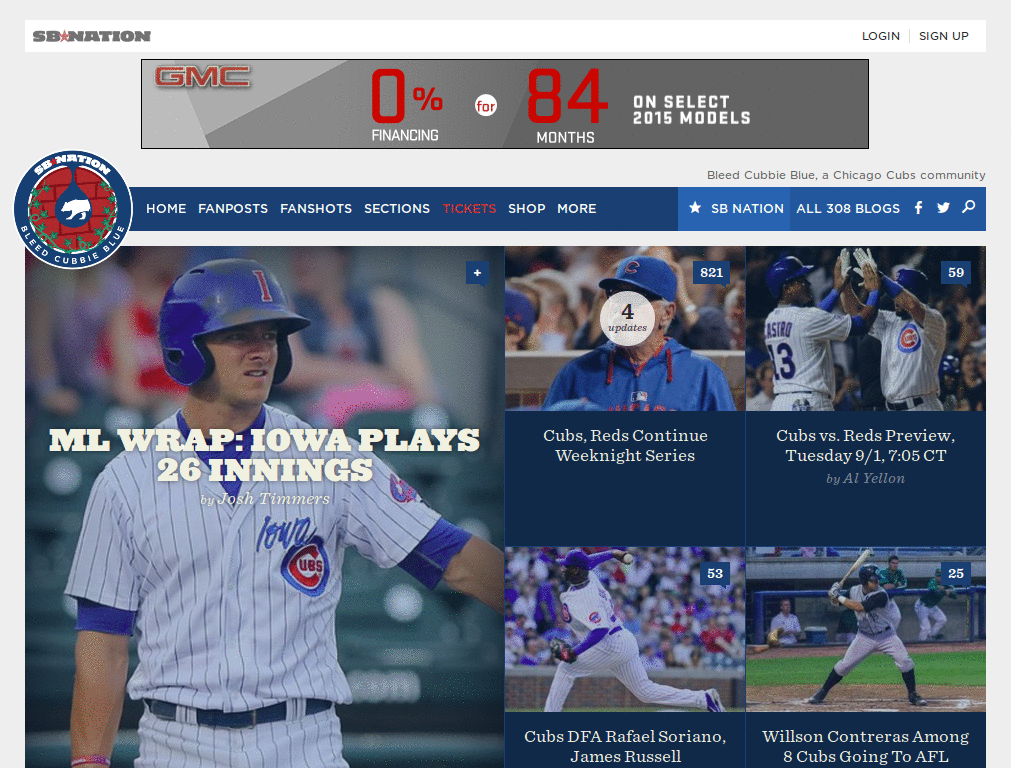The height and width of the screenshot is (768, 1024).
Task: Open the Shop menu item
Action: (526, 208)
